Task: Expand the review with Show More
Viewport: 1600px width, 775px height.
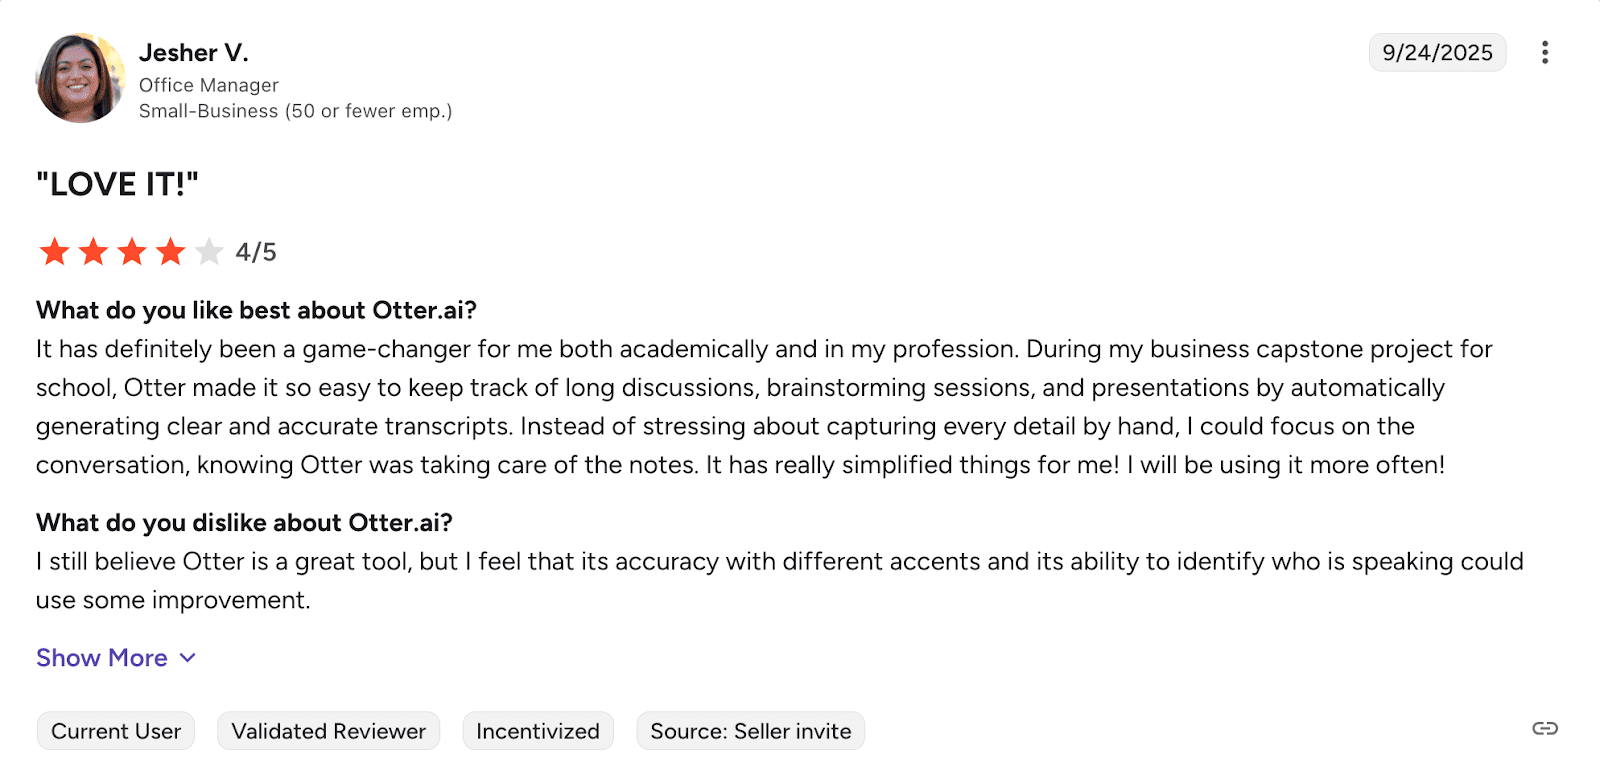Action: (x=102, y=658)
